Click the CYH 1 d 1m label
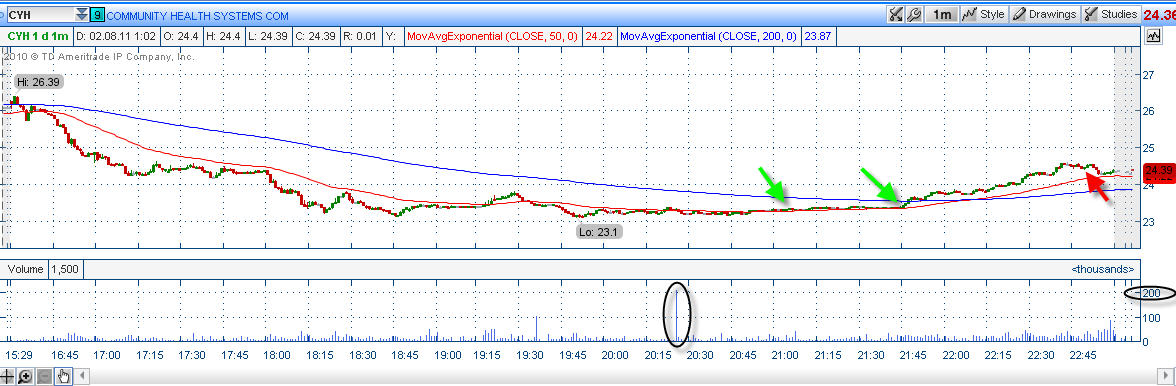This screenshot has height=386, width=1176. (x=38, y=35)
